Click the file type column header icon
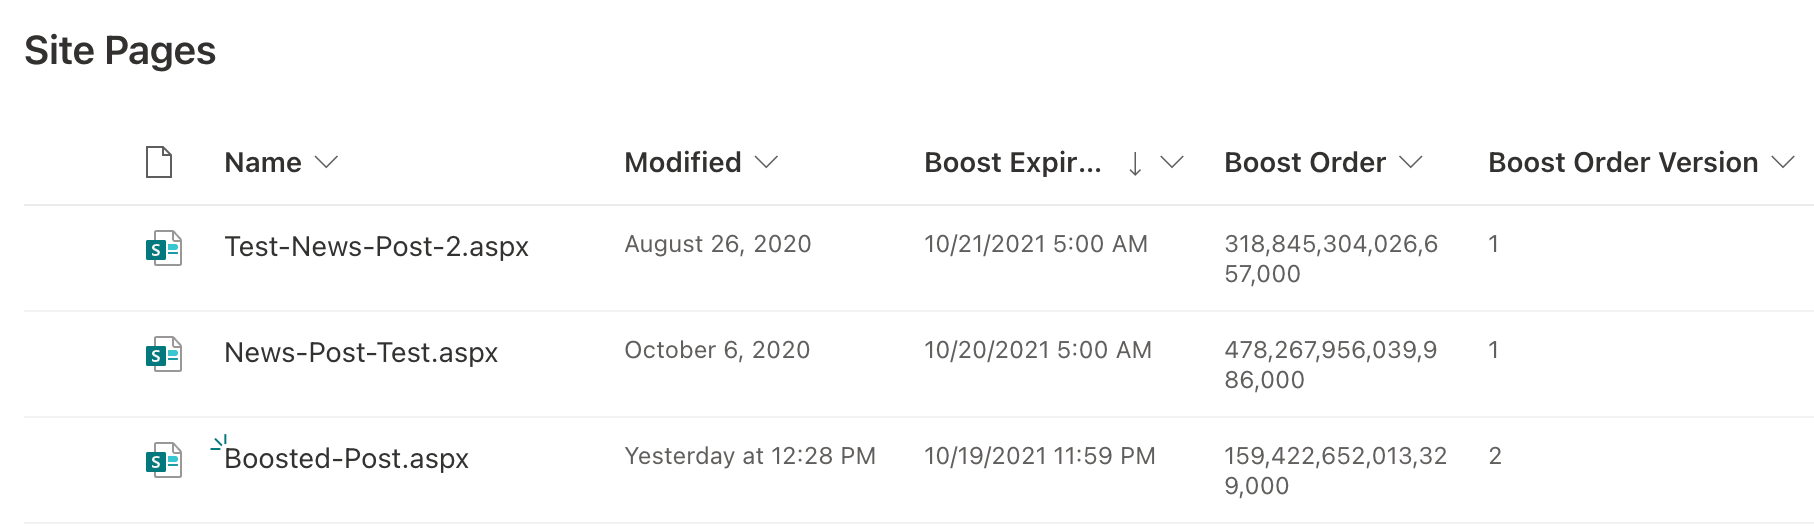 click(x=159, y=162)
